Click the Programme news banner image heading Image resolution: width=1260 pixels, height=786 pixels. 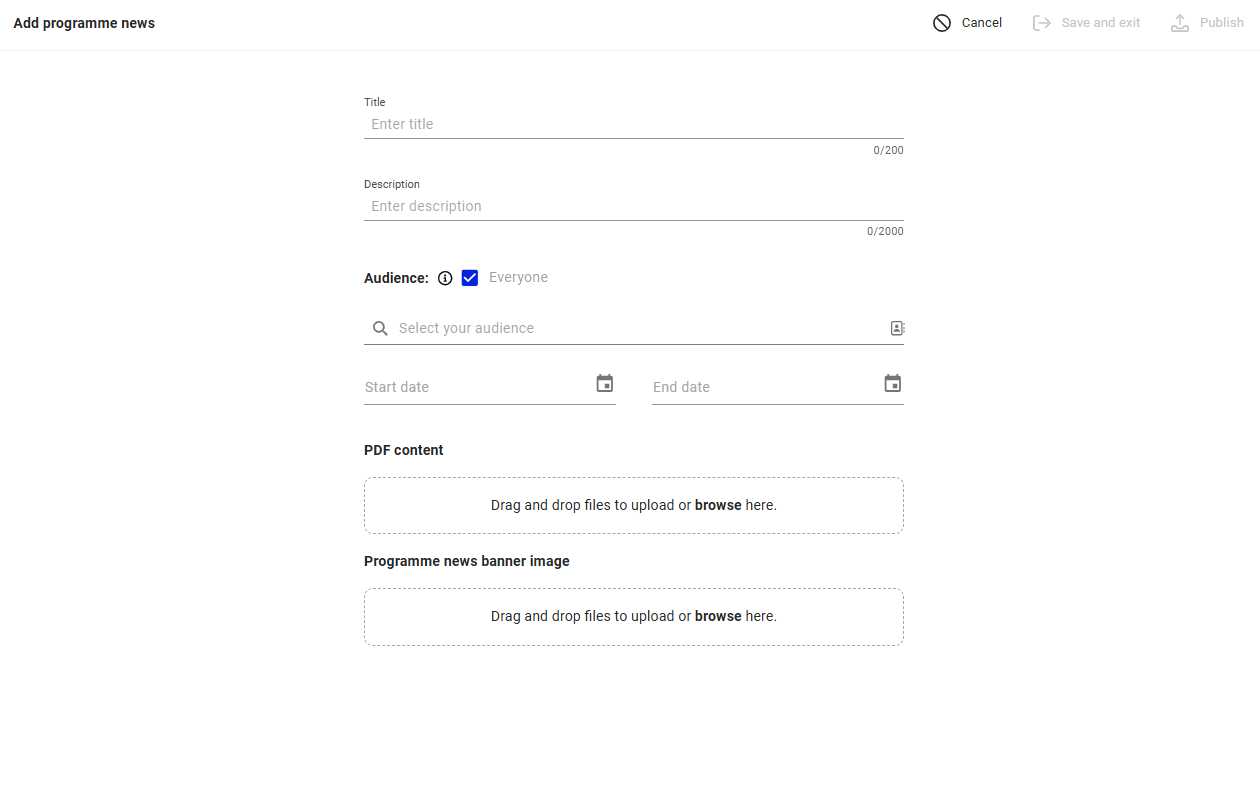467,561
